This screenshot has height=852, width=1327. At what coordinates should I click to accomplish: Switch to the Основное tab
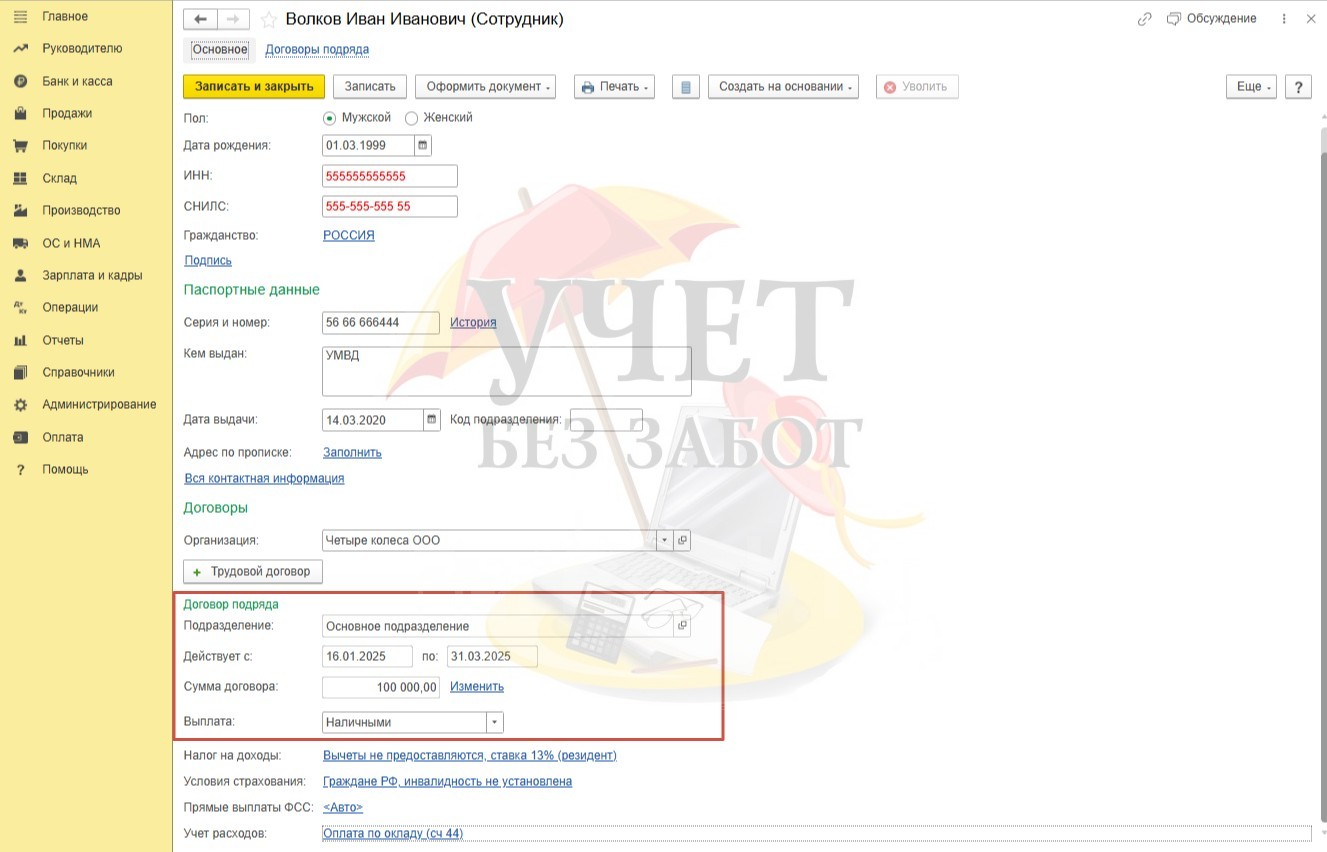point(219,49)
